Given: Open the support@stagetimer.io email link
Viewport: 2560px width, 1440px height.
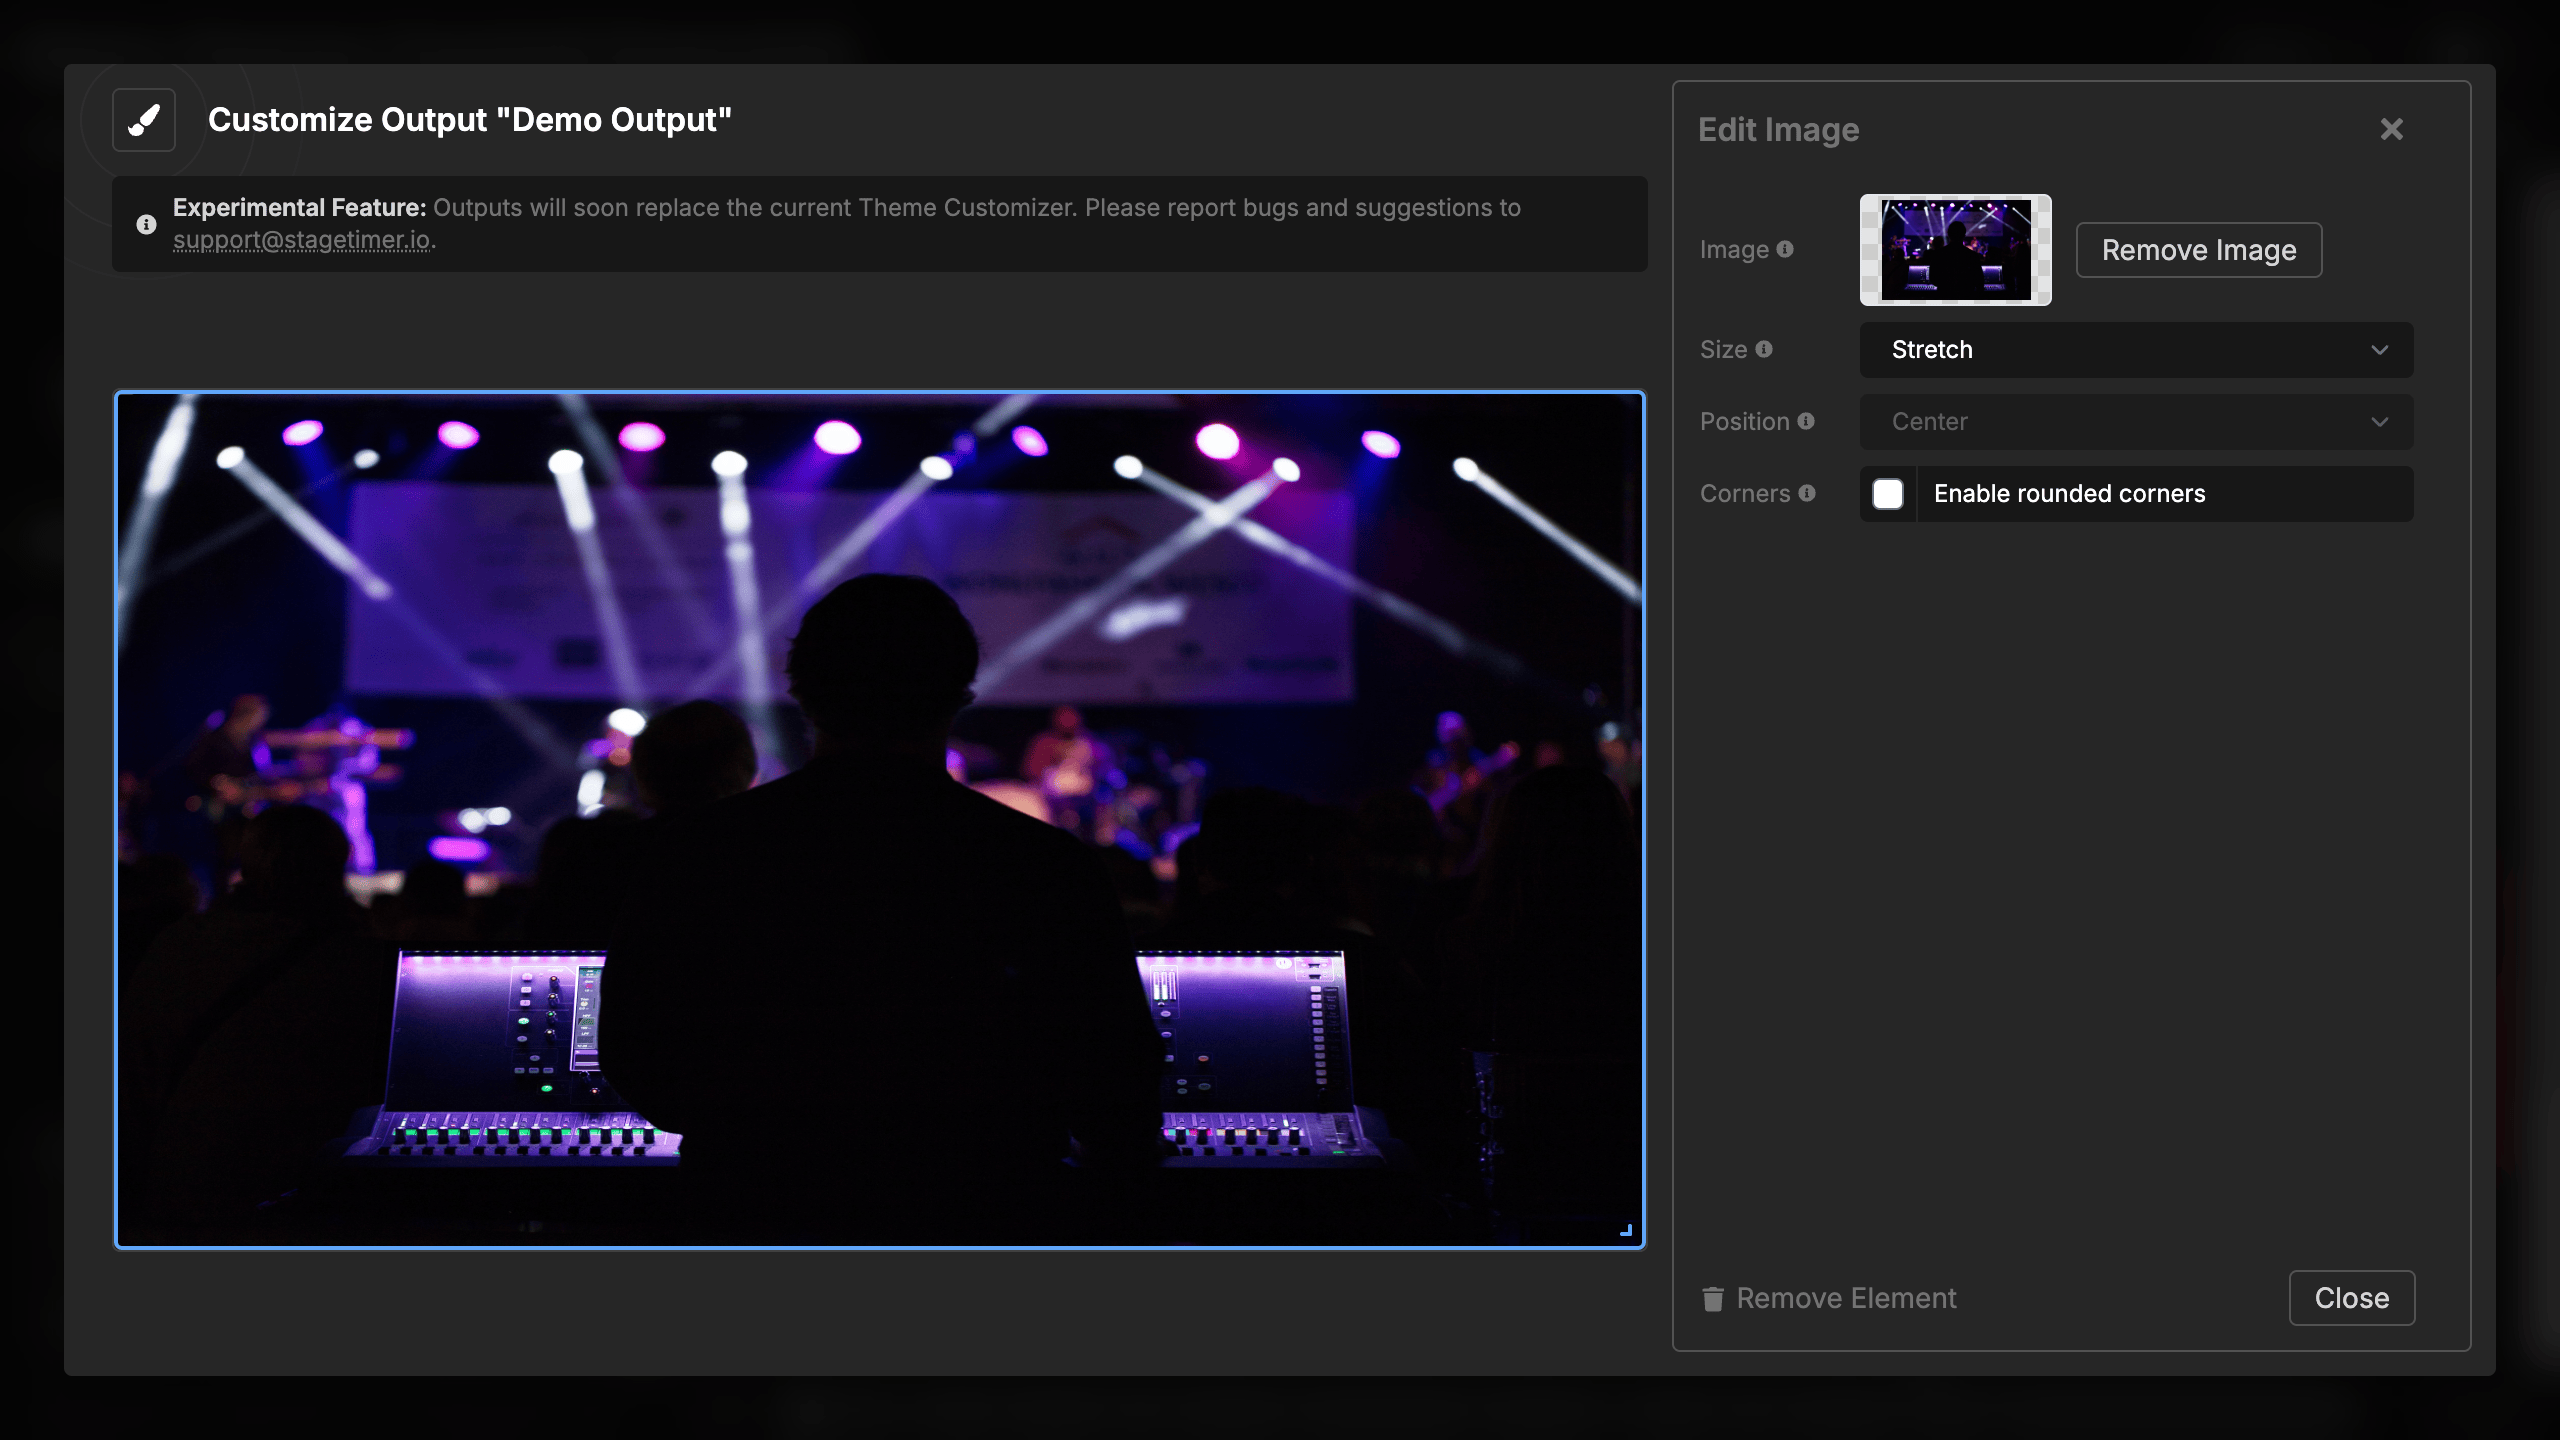Looking at the screenshot, I should [302, 240].
